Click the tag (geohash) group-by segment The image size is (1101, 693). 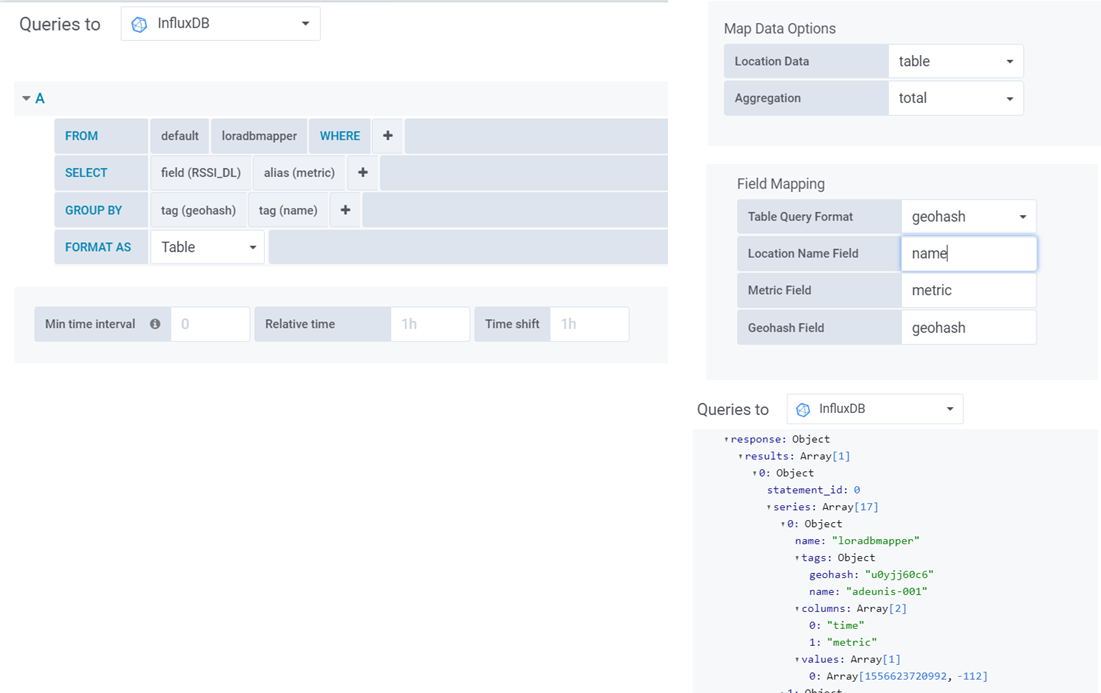pos(198,210)
